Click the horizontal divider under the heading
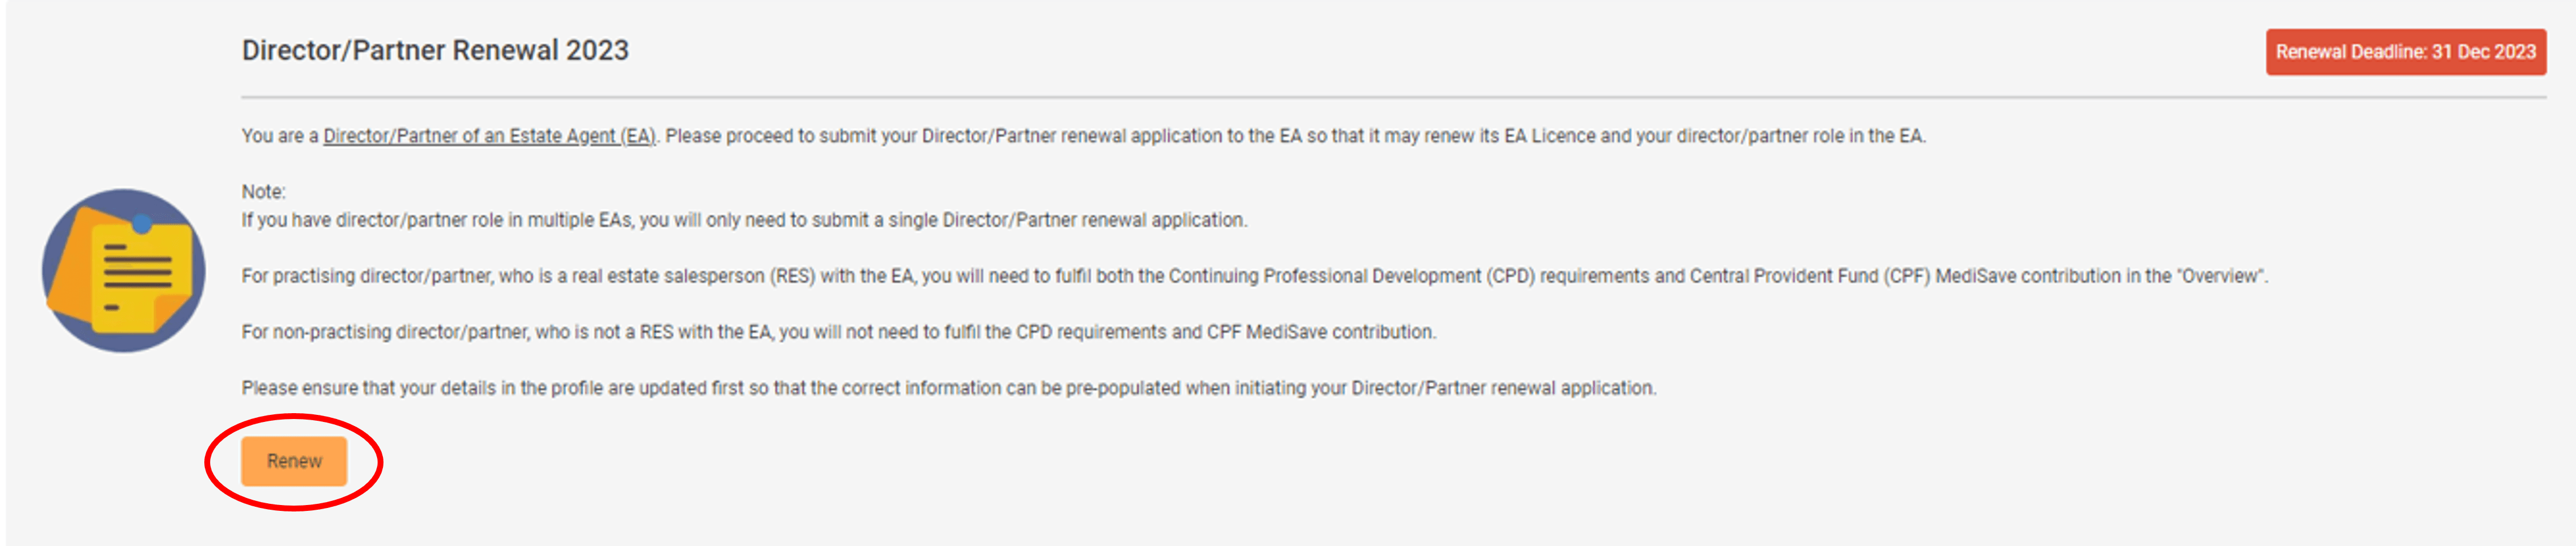 point(1393,98)
